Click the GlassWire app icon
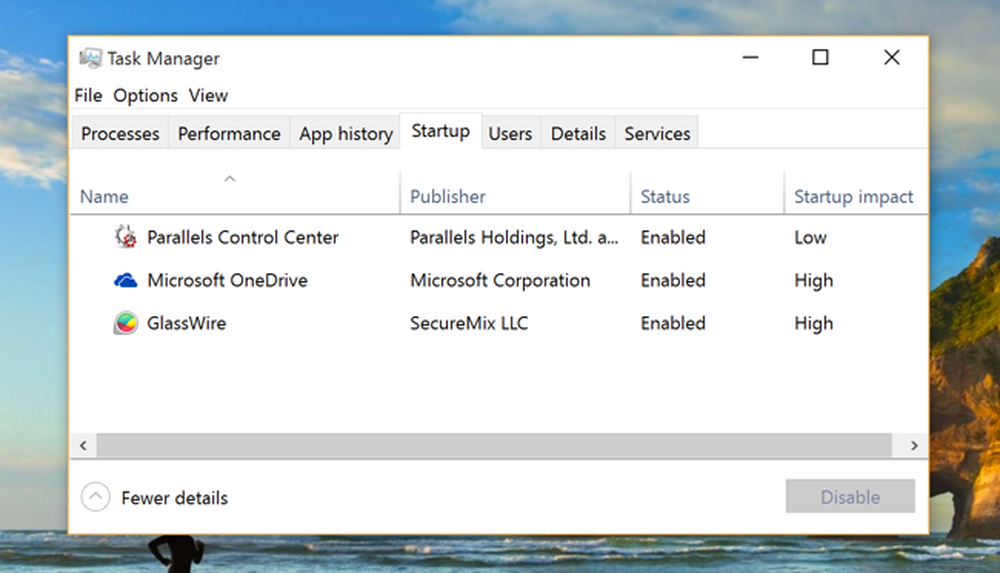Image resolution: width=1000 pixels, height=573 pixels. [126, 323]
